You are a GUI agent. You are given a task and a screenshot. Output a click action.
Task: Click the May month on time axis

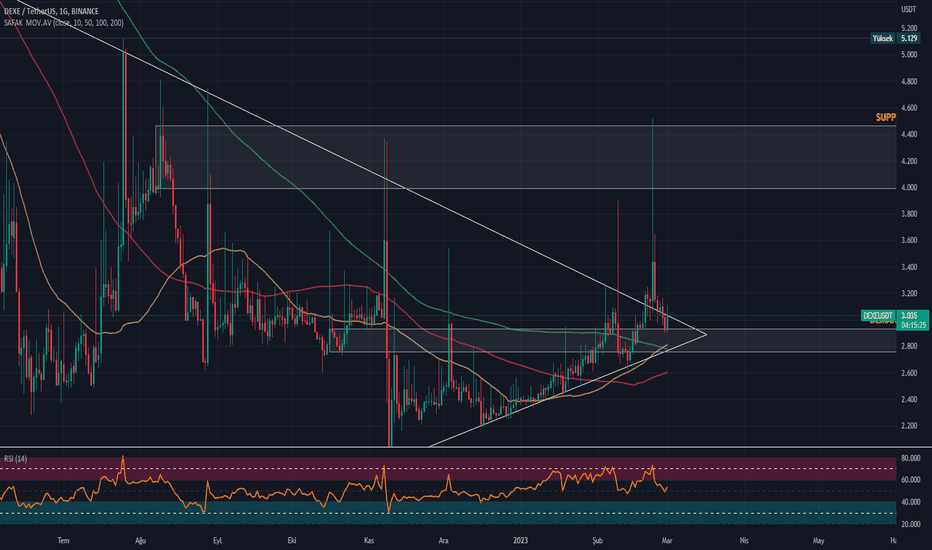point(818,540)
